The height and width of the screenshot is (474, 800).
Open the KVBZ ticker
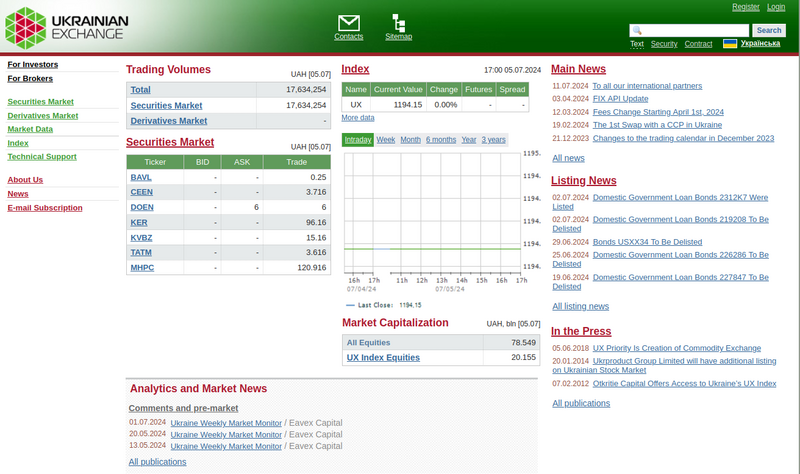(141, 238)
